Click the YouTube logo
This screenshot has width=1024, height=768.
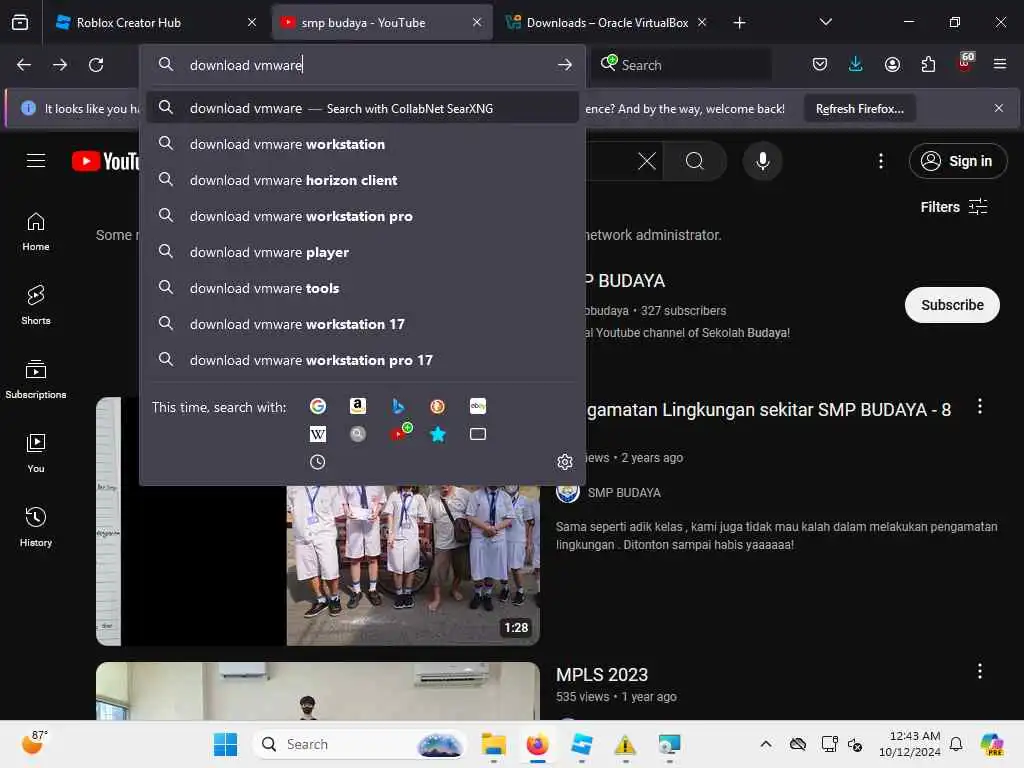105,161
